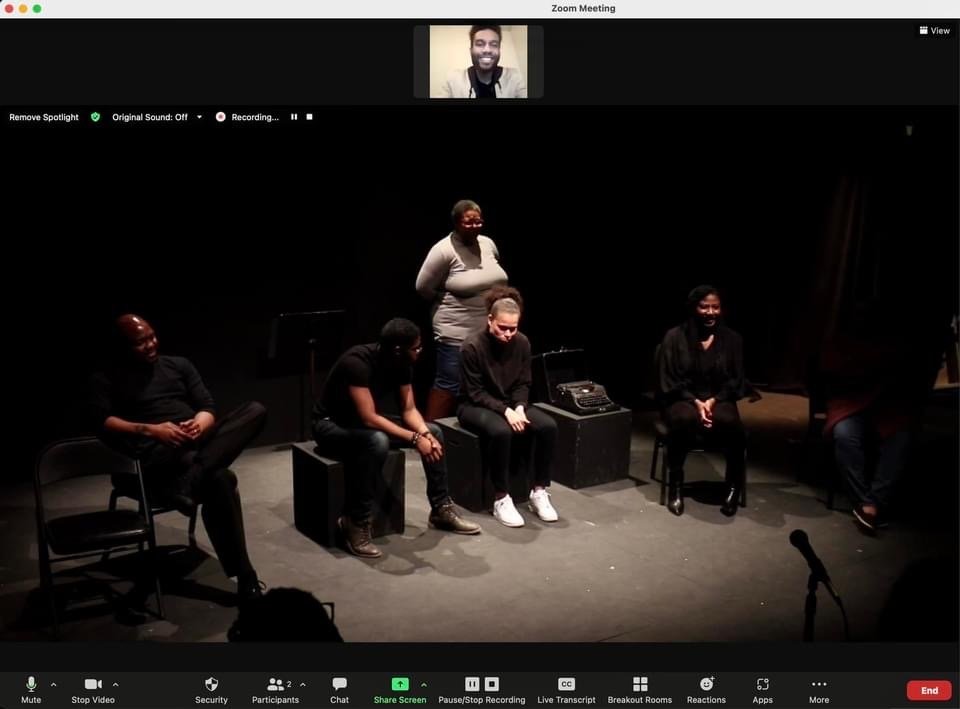Open Zoom Apps

coord(762,689)
